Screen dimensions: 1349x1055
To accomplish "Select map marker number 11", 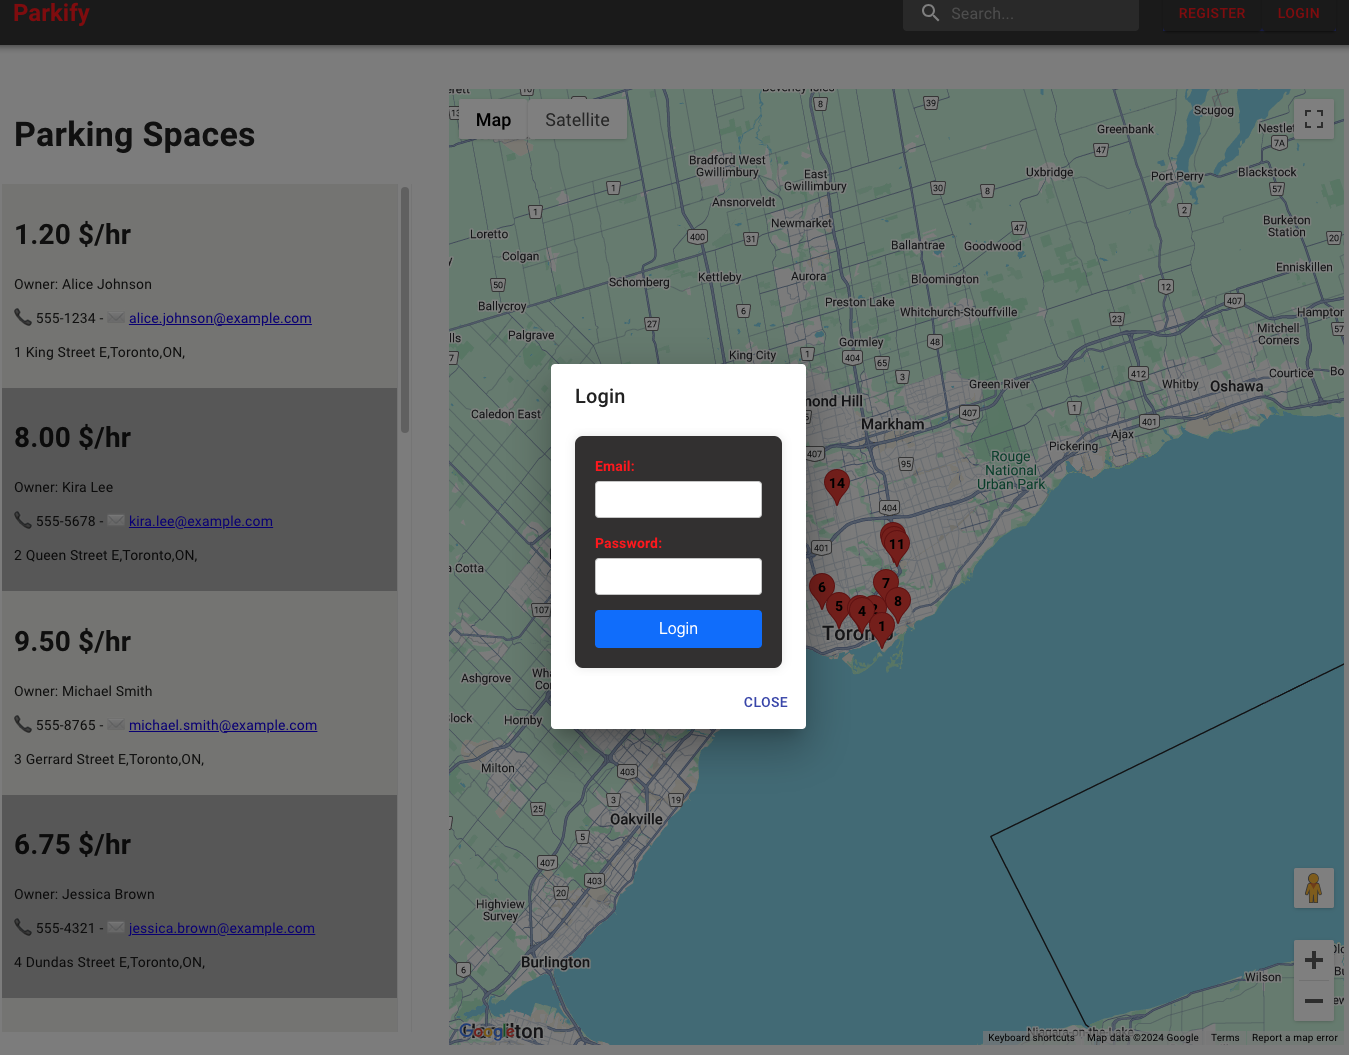I will click(x=897, y=545).
